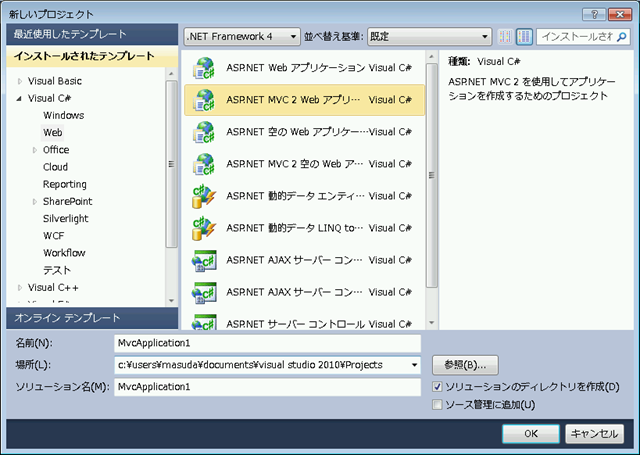Select the ASP.NET 動的データ LINQ template icon

204,228
